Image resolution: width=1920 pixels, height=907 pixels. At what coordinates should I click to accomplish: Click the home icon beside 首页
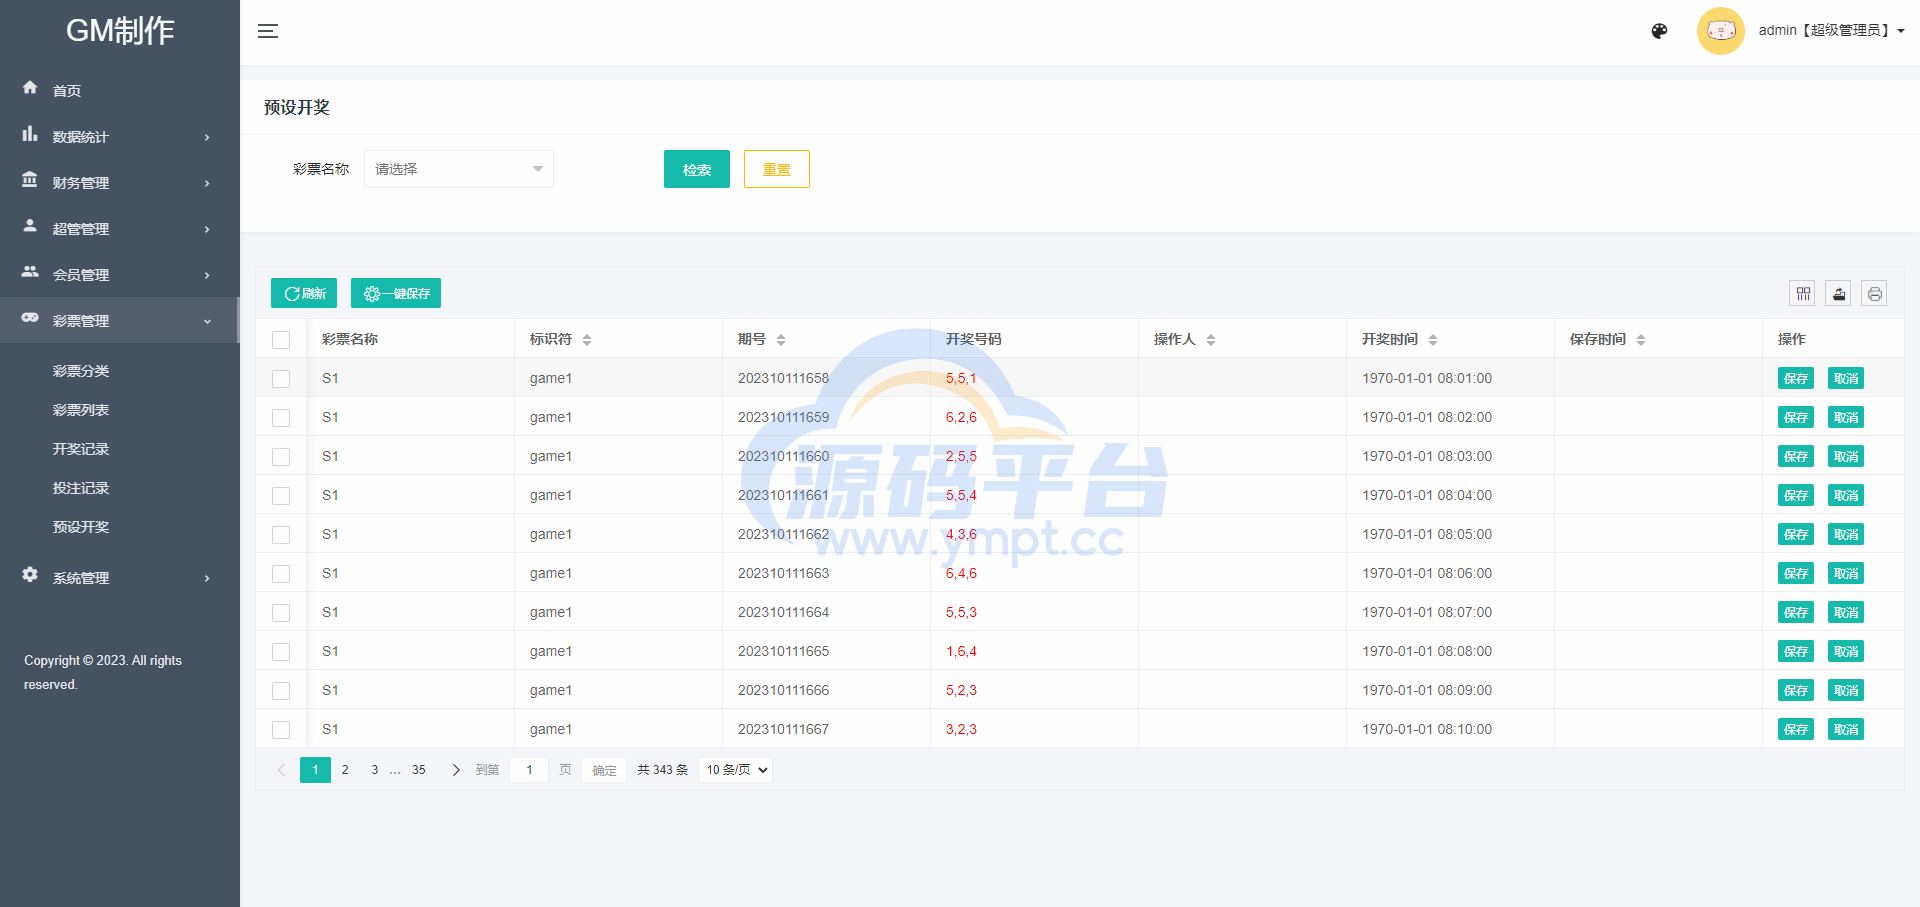[30, 87]
